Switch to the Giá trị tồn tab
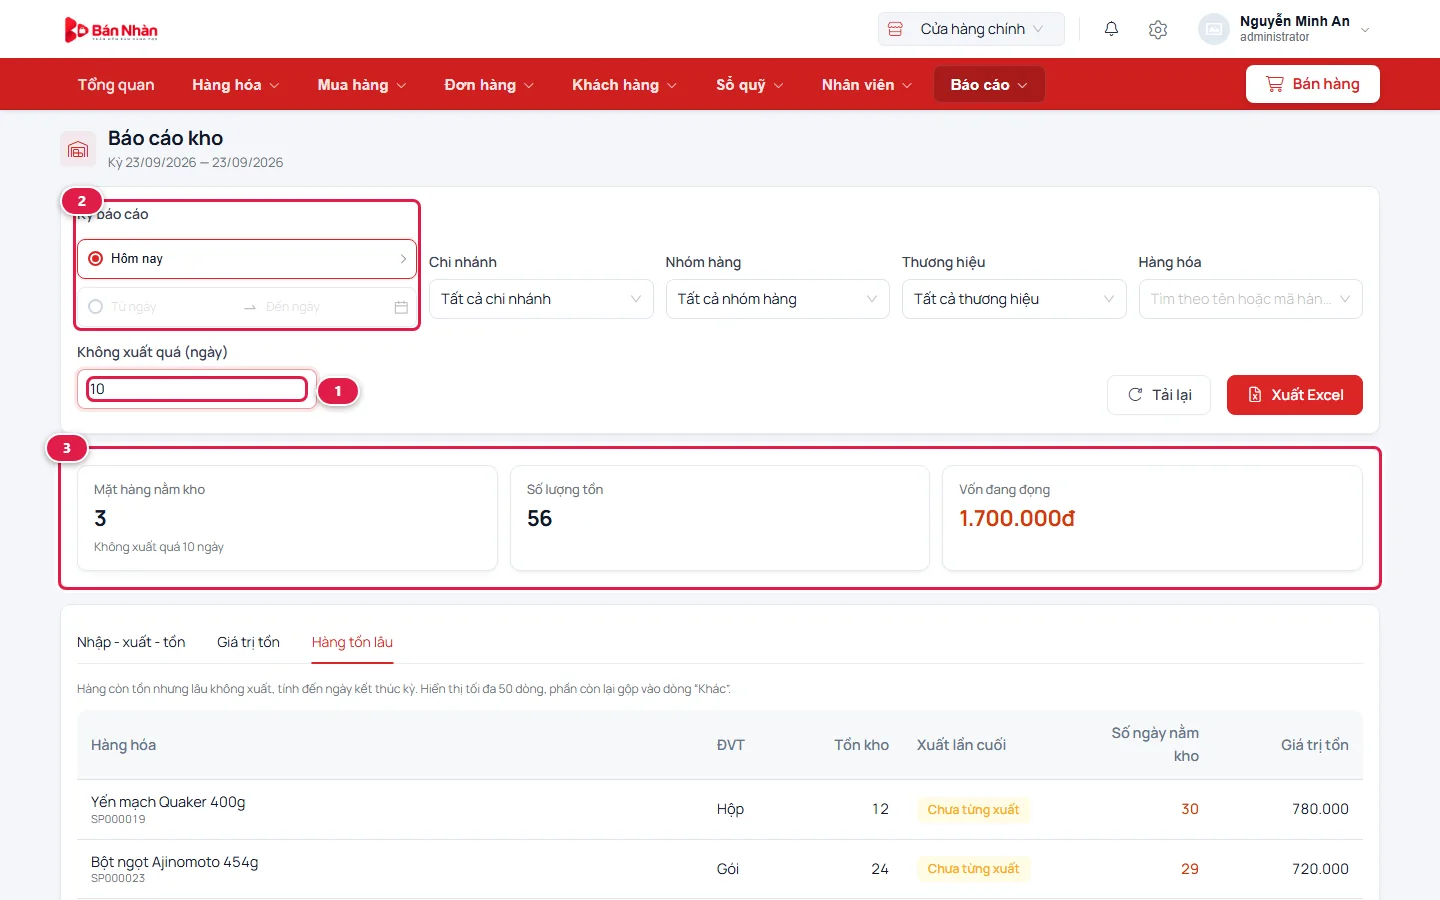 pyautogui.click(x=248, y=642)
